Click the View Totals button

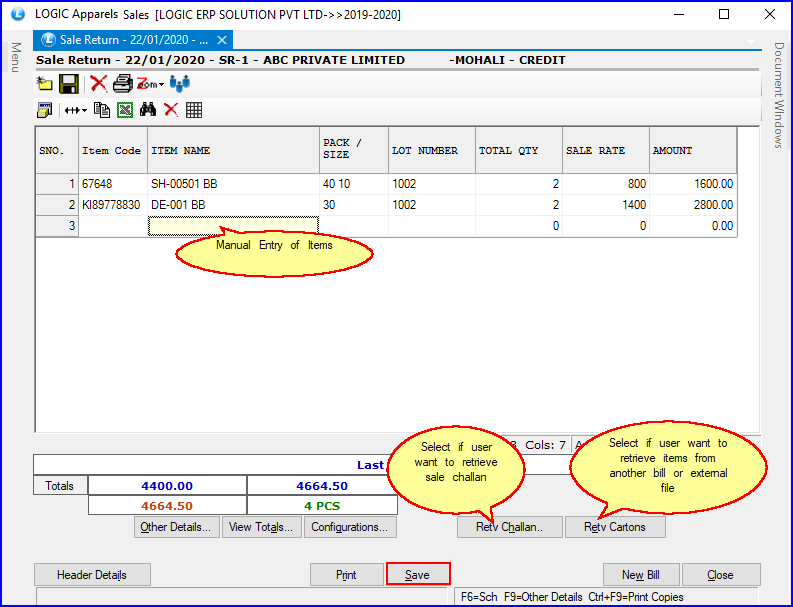click(x=261, y=527)
